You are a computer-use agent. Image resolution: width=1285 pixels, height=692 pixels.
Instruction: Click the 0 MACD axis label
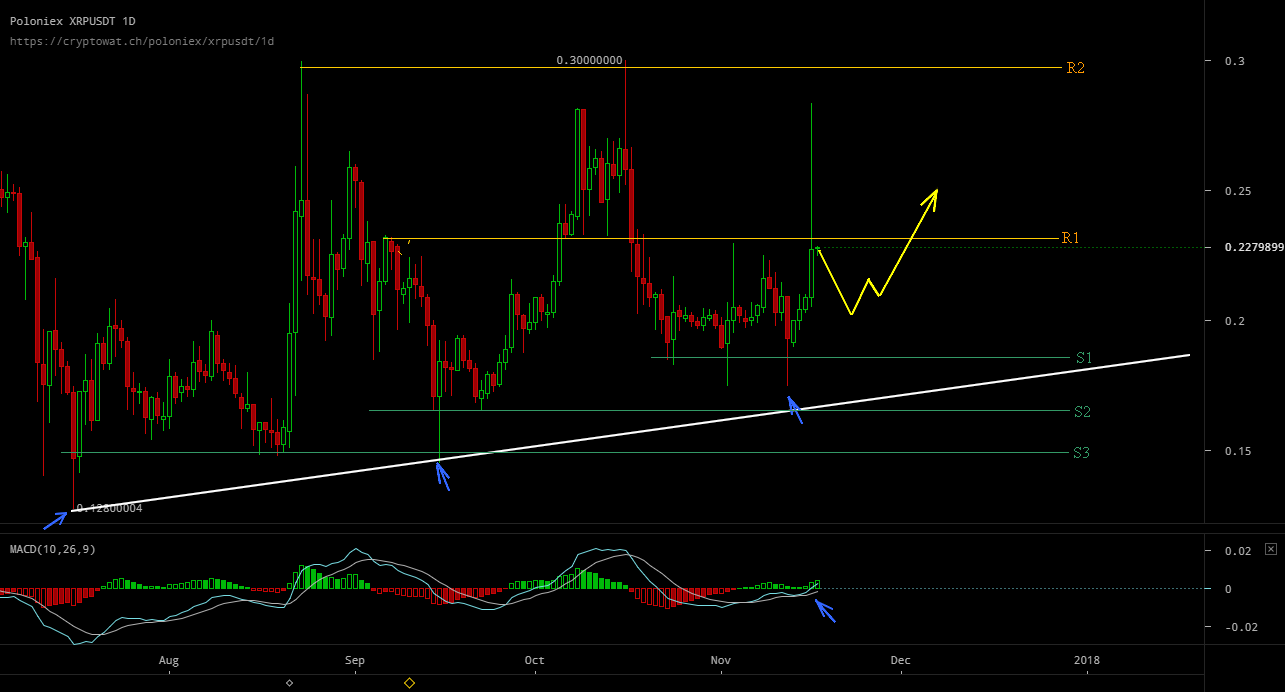[1228, 589]
